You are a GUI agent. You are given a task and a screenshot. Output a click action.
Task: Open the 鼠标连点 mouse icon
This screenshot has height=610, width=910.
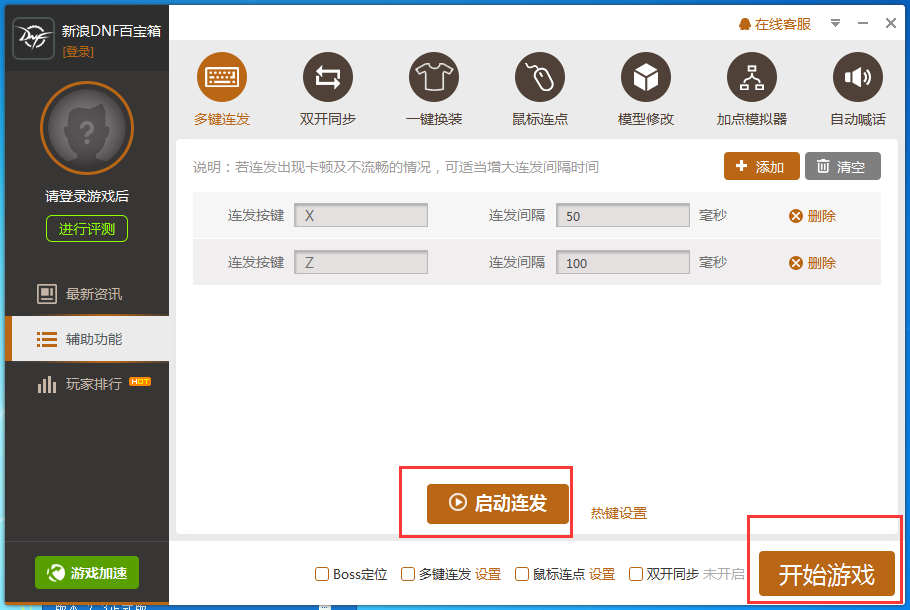540,77
